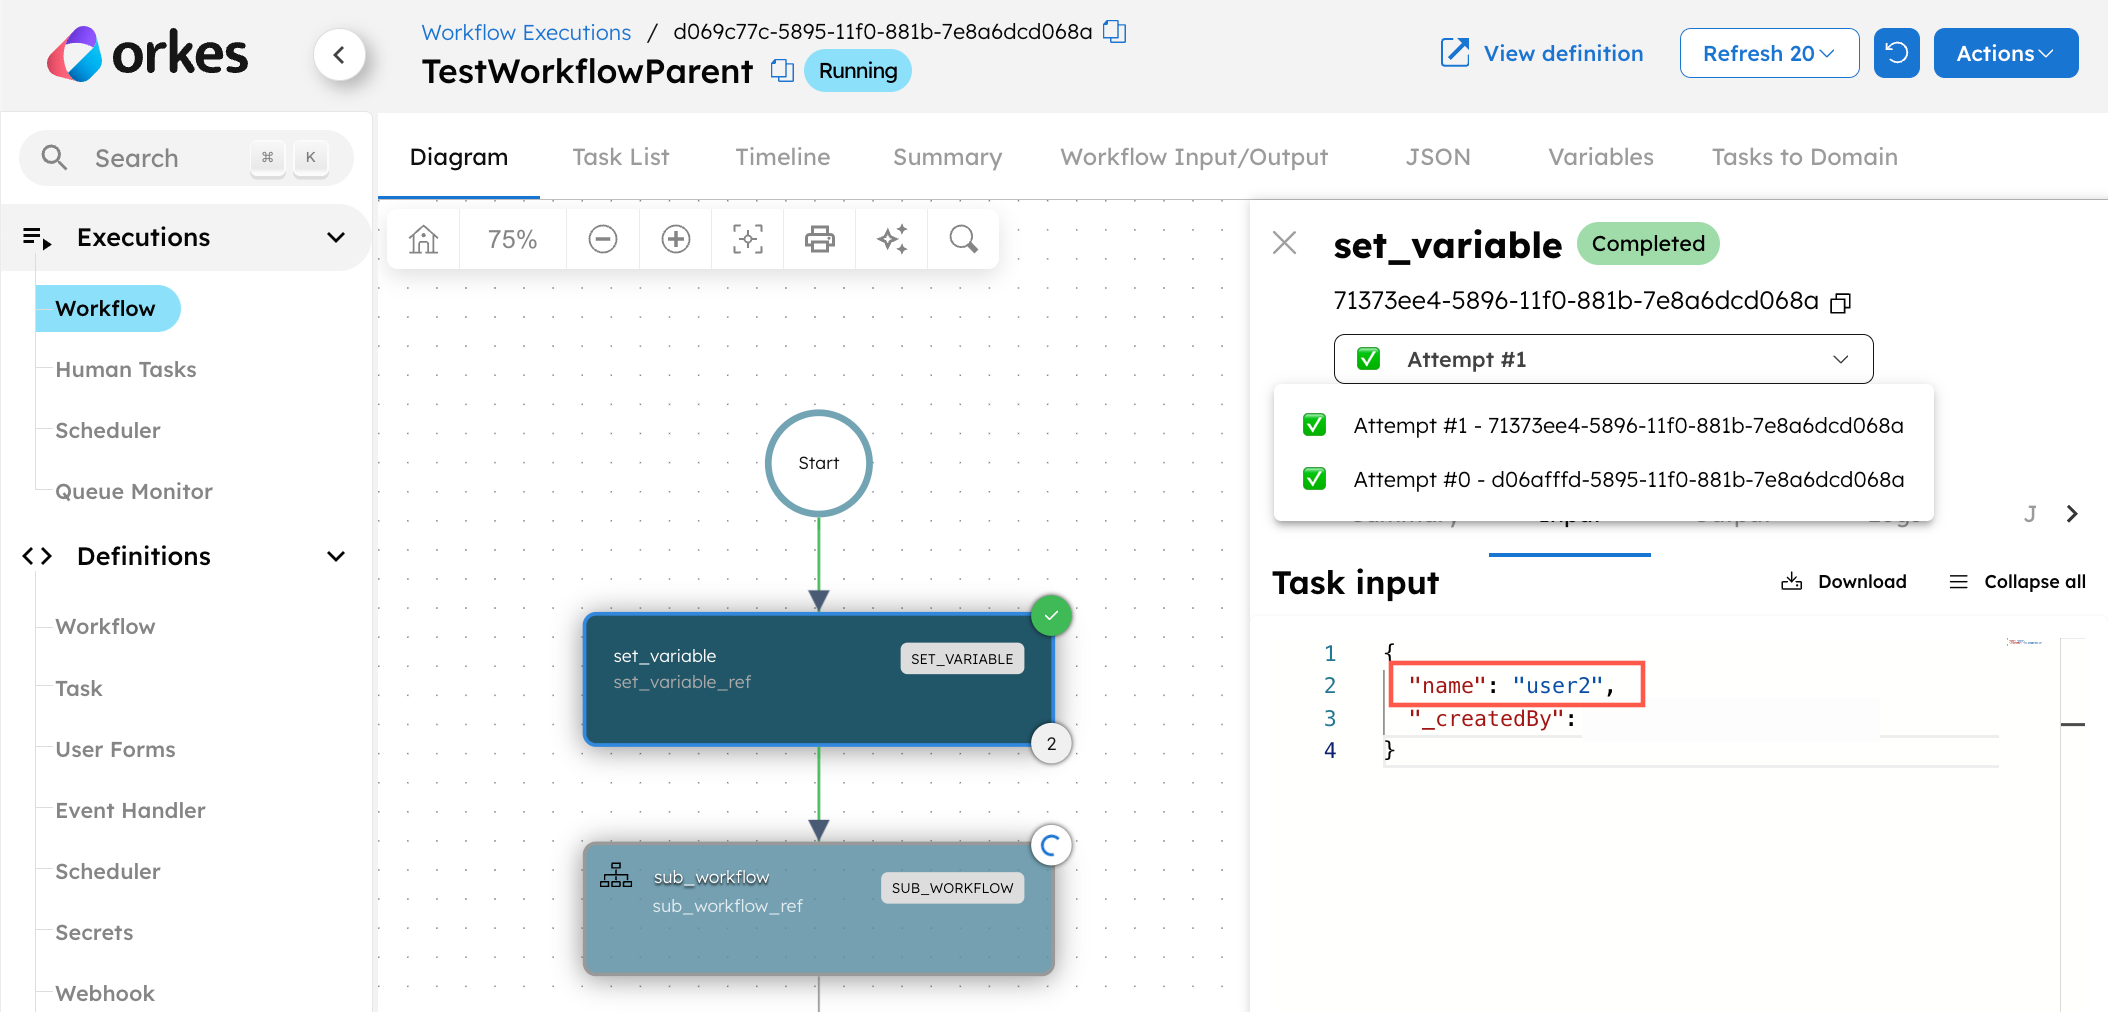Open the Actions dropdown menu
The height and width of the screenshot is (1012, 2108).
click(x=2005, y=53)
